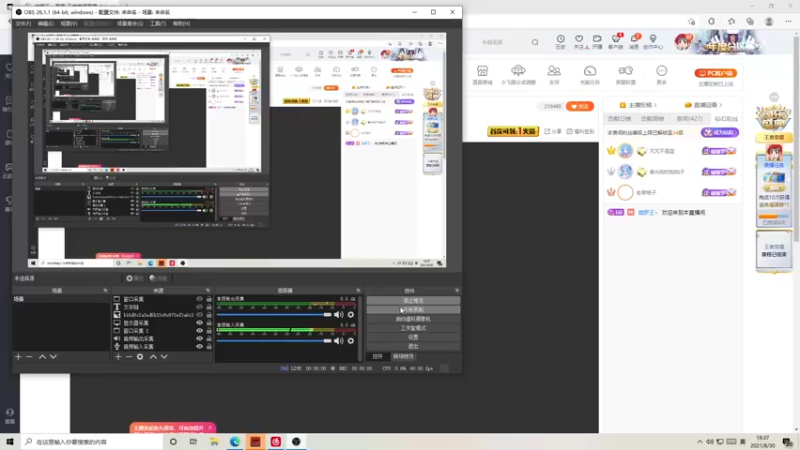Move the source down with the down arrow
The width and height of the screenshot is (800, 450).
coord(164,357)
